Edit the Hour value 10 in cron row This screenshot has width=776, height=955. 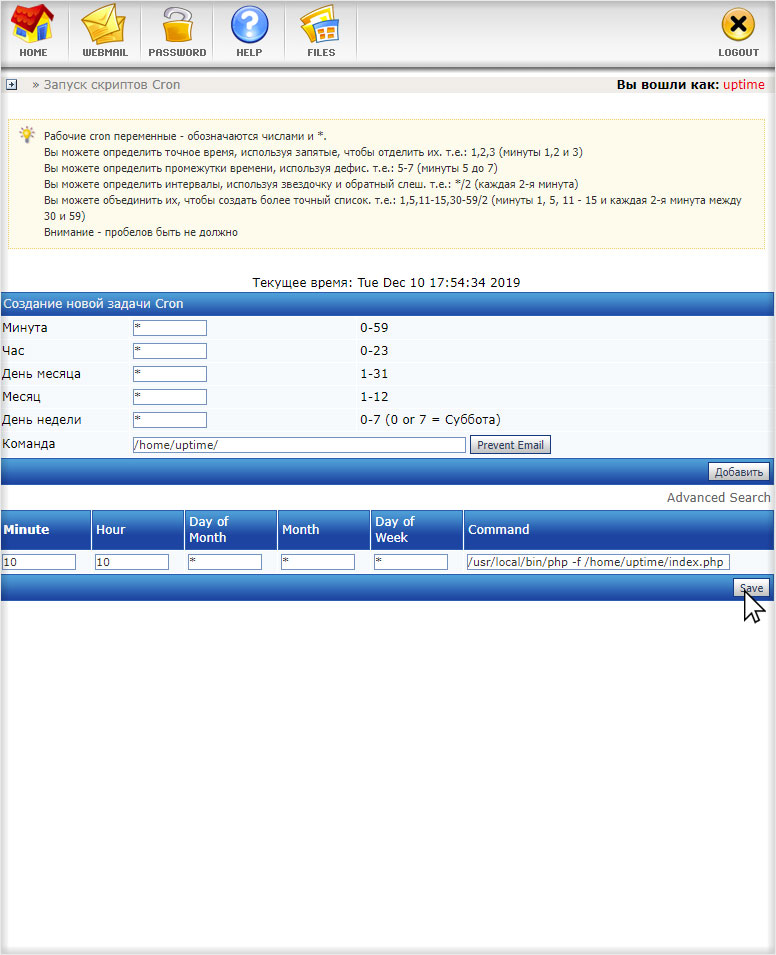[132, 562]
